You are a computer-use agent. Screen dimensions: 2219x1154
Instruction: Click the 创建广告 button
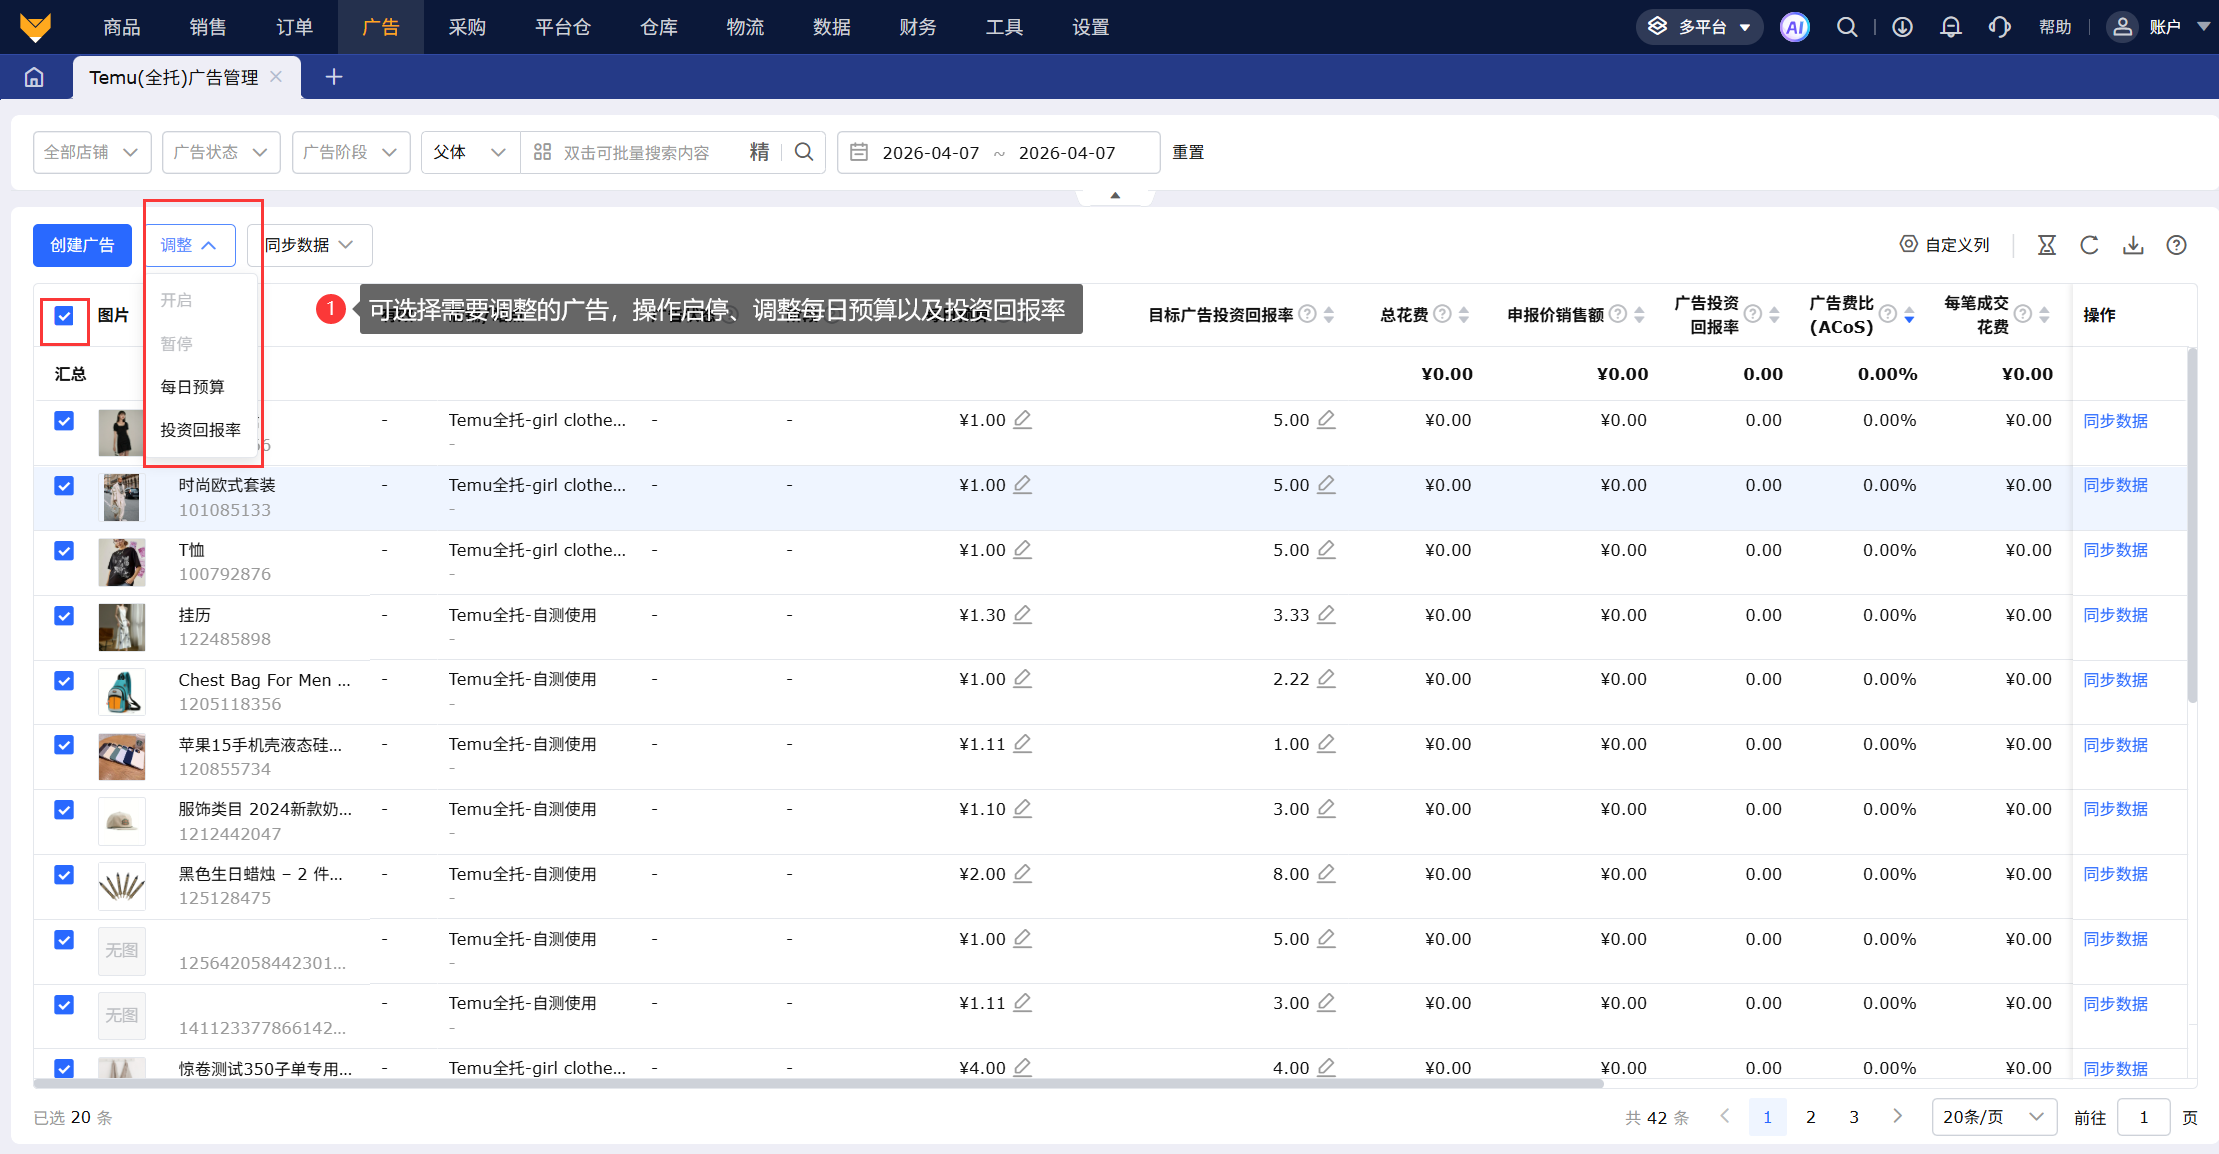(x=82, y=245)
